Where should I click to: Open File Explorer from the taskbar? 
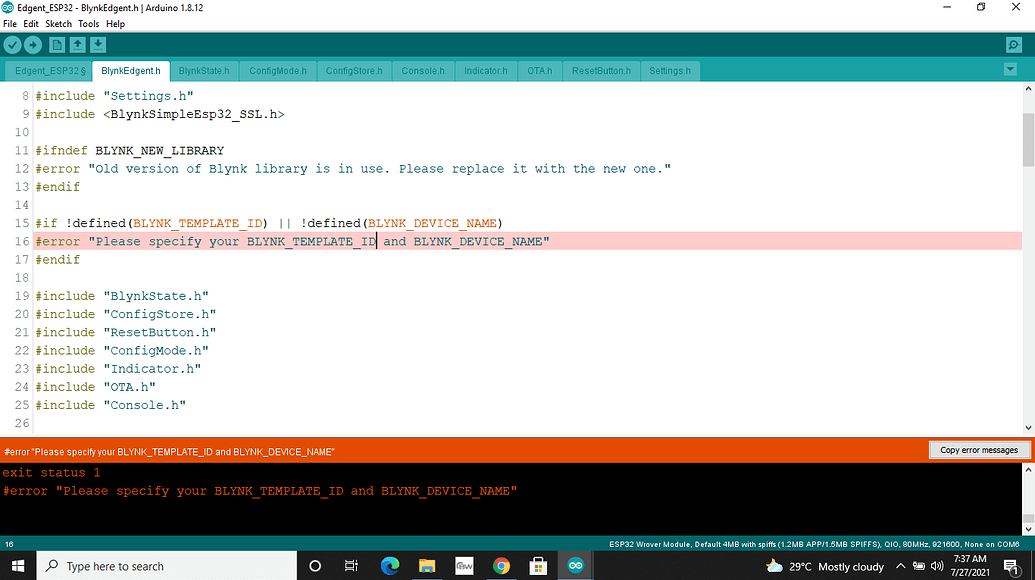pyautogui.click(x=427, y=565)
